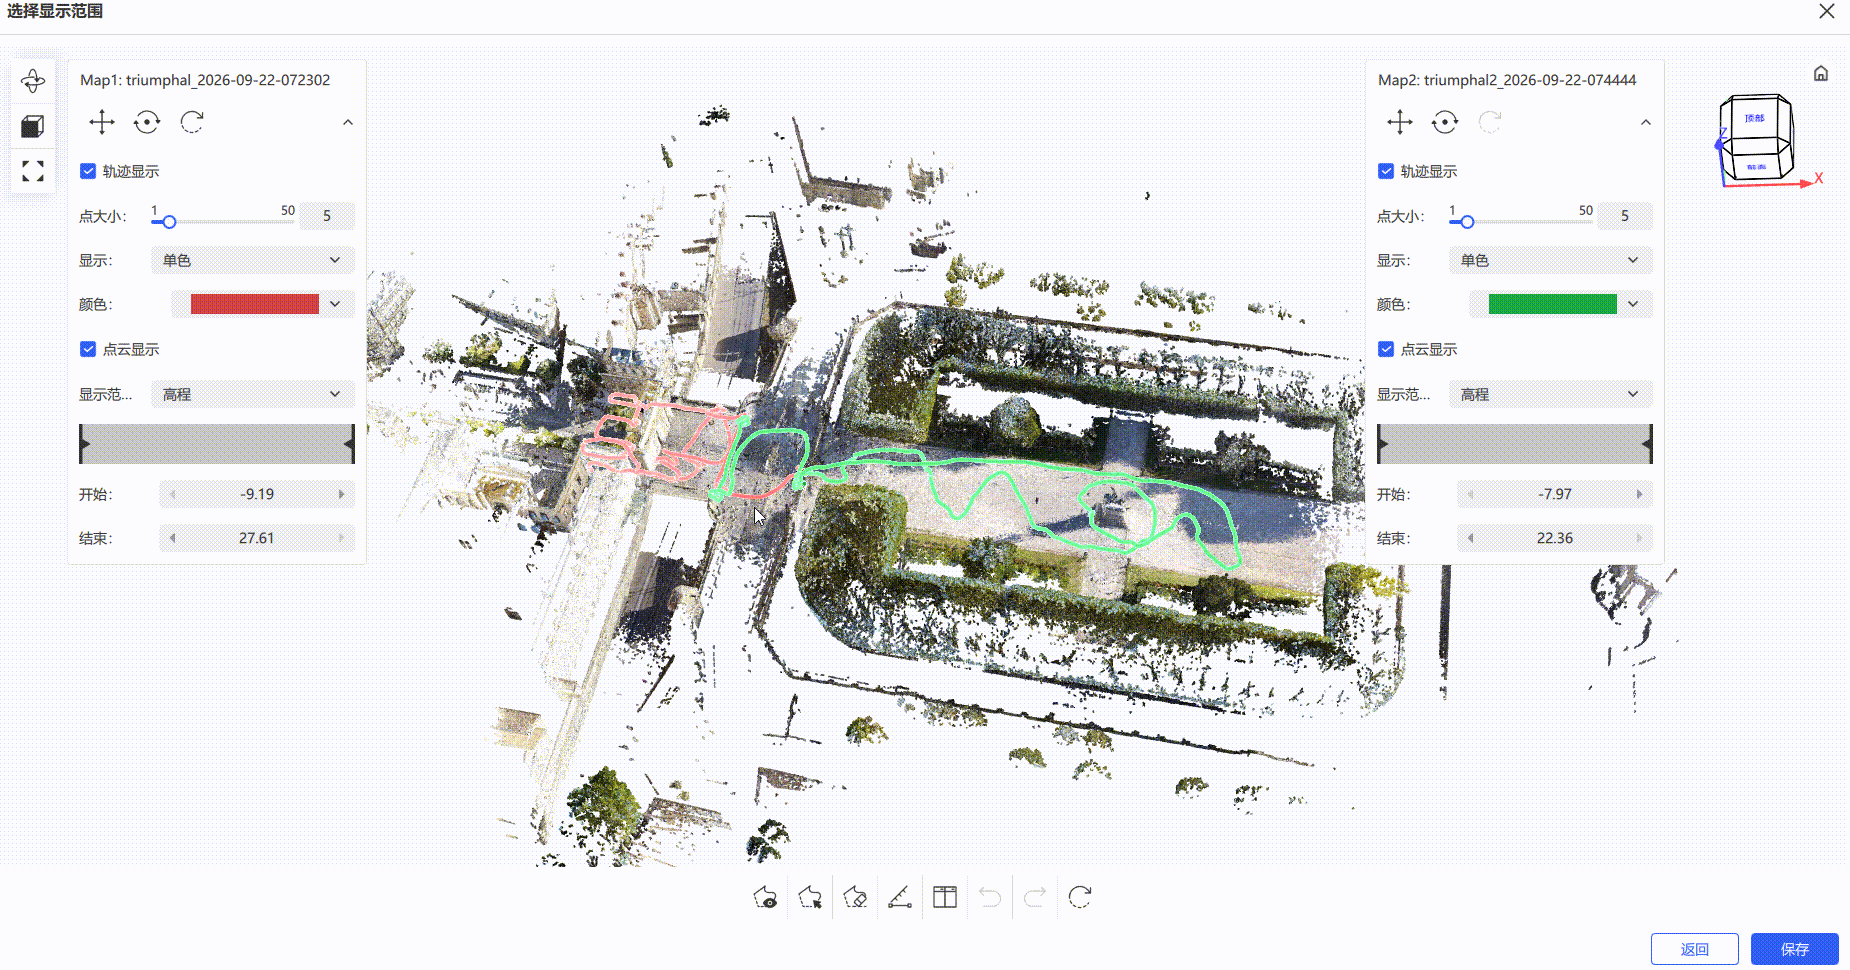Viewport: 1850px width, 970px height.
Task: Open Map2 显示 单色 dropdown
Action: coord(1551,260)
